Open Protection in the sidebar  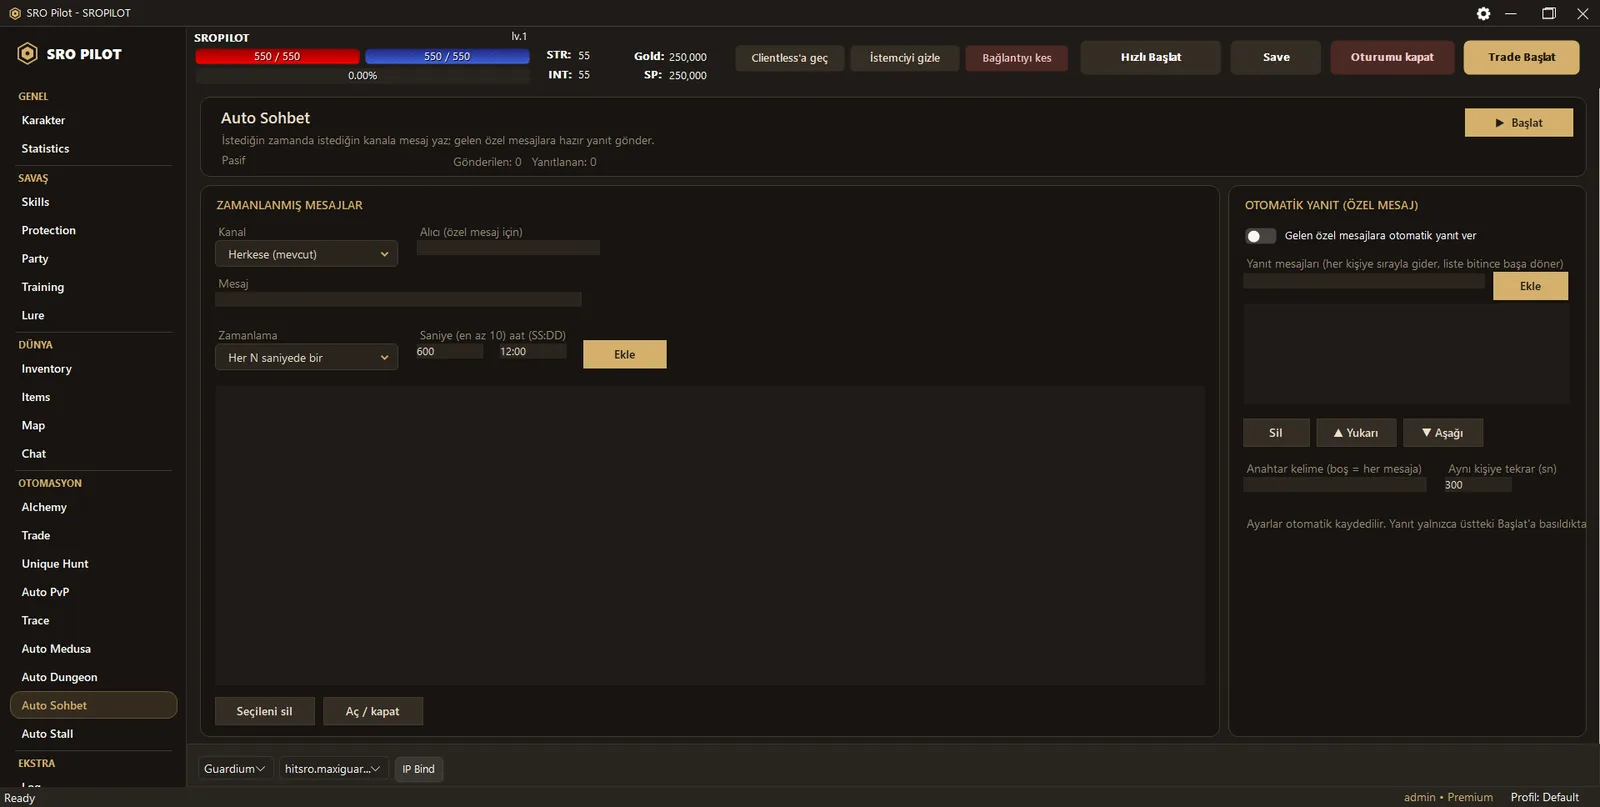point(48,230)
